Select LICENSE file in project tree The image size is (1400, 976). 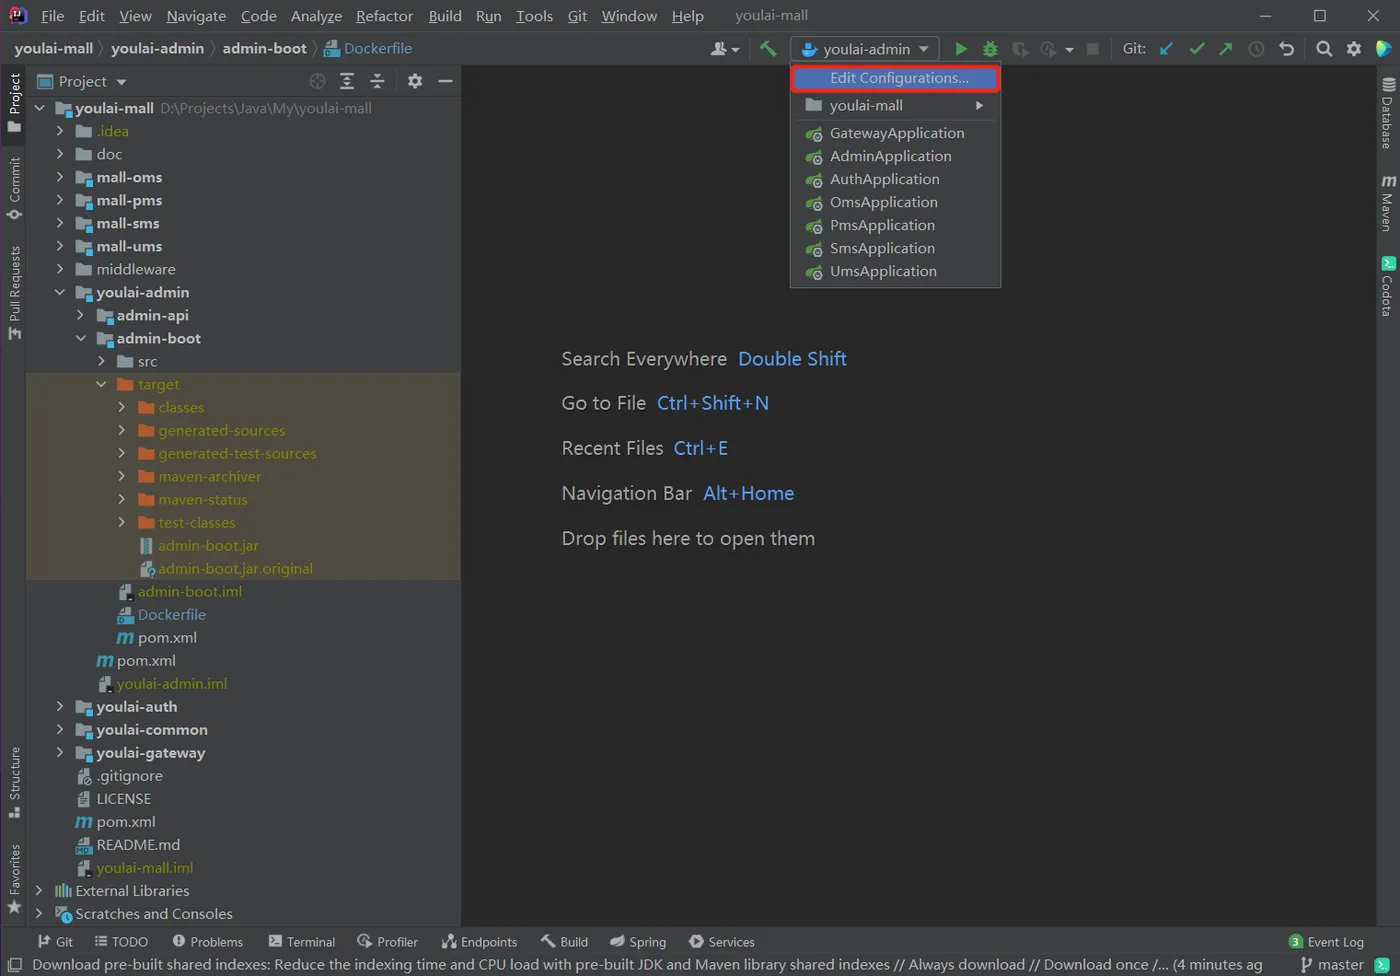point(124,798)
